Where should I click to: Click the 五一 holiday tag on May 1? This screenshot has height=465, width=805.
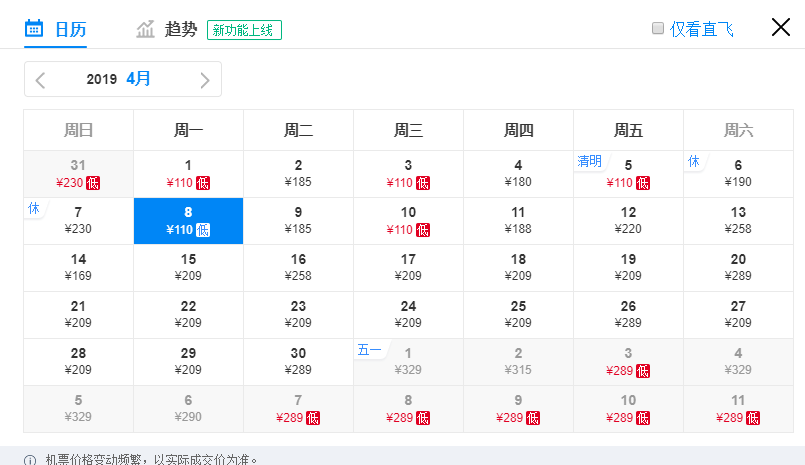click(370, 350)
